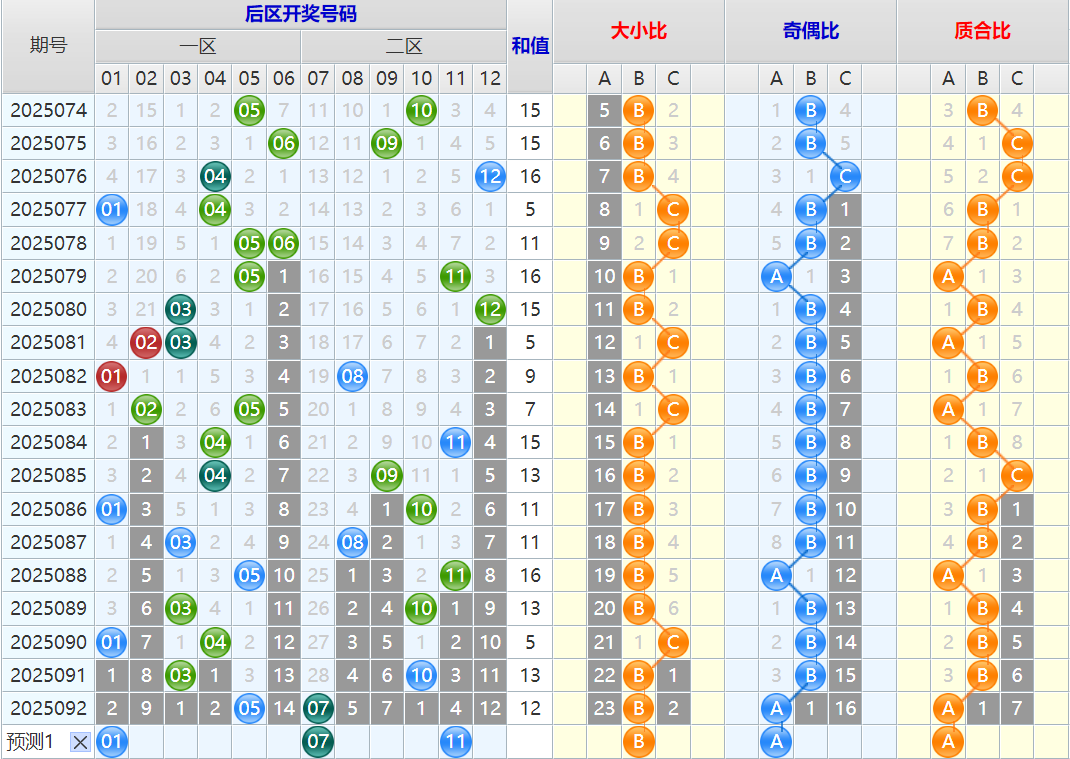This screenshot has width=1070, height=759.
Task: Select predicted ball 01 in 预测1 row
Action: tap(112, 741)
